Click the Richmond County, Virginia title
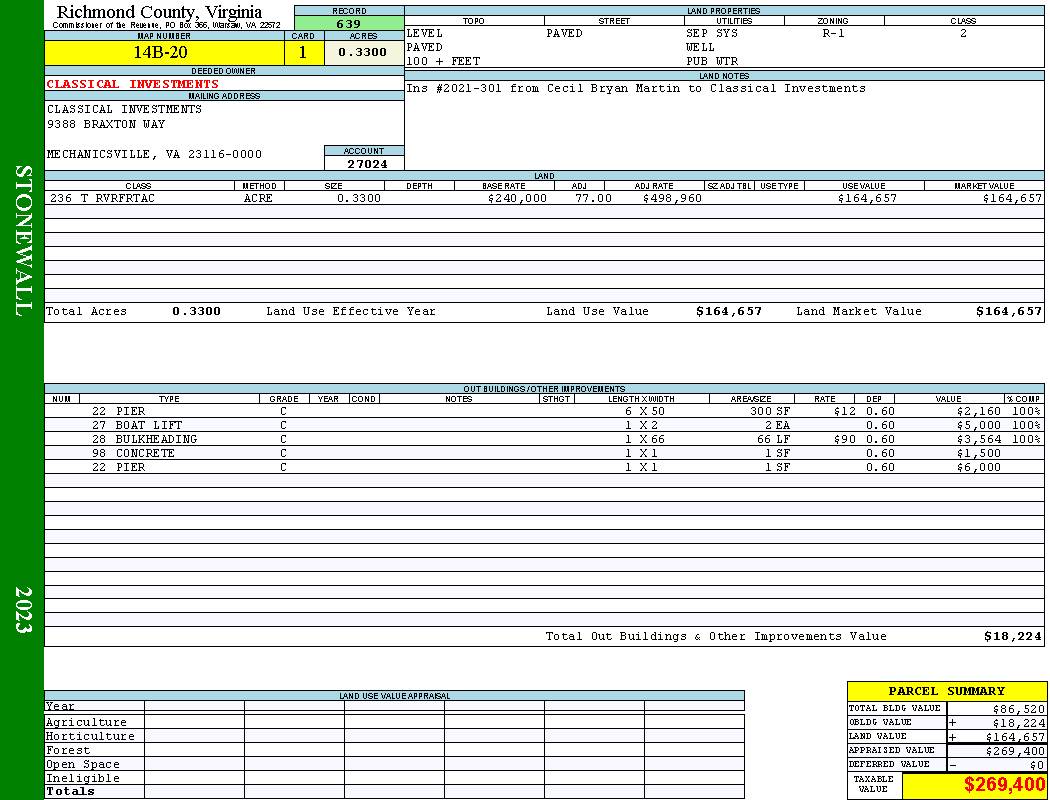The width and height of the screenshot is (1050, 800). pyautogui.click(x=159, y=12)
